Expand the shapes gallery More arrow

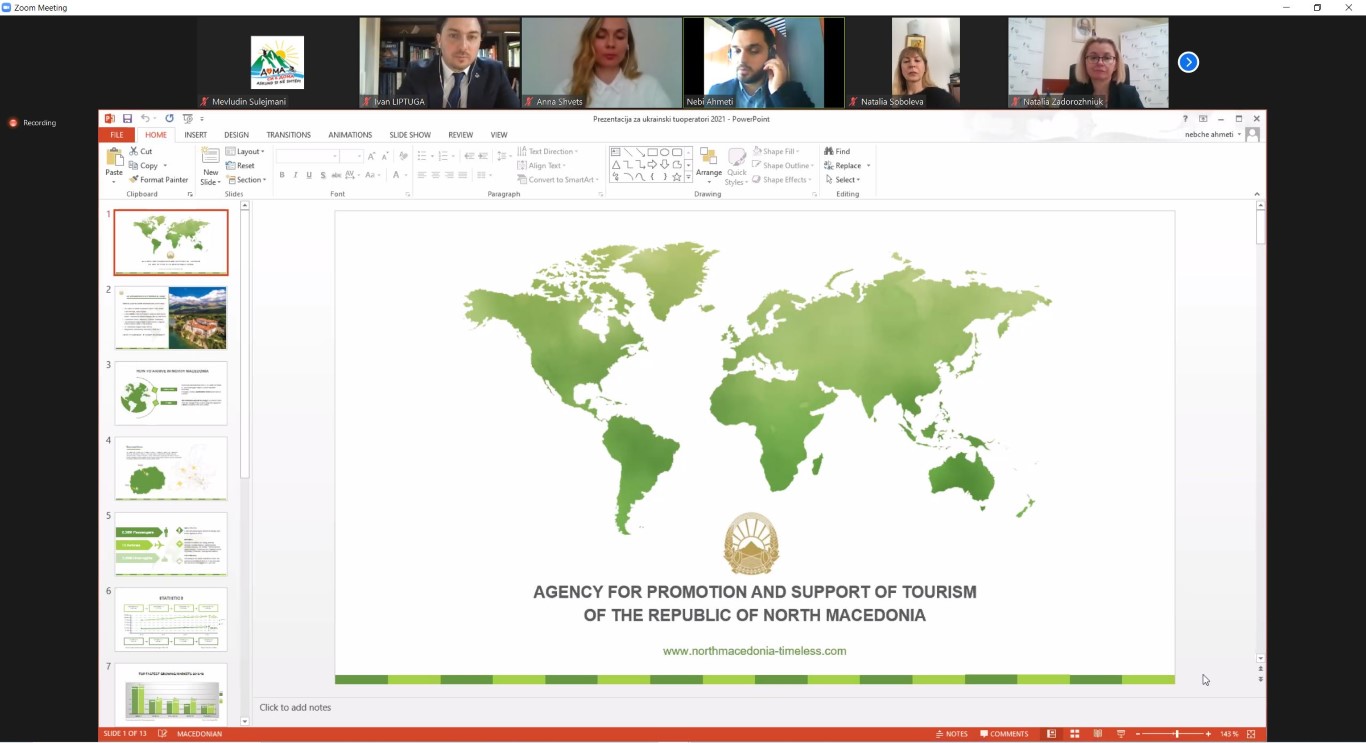point(688,178)
